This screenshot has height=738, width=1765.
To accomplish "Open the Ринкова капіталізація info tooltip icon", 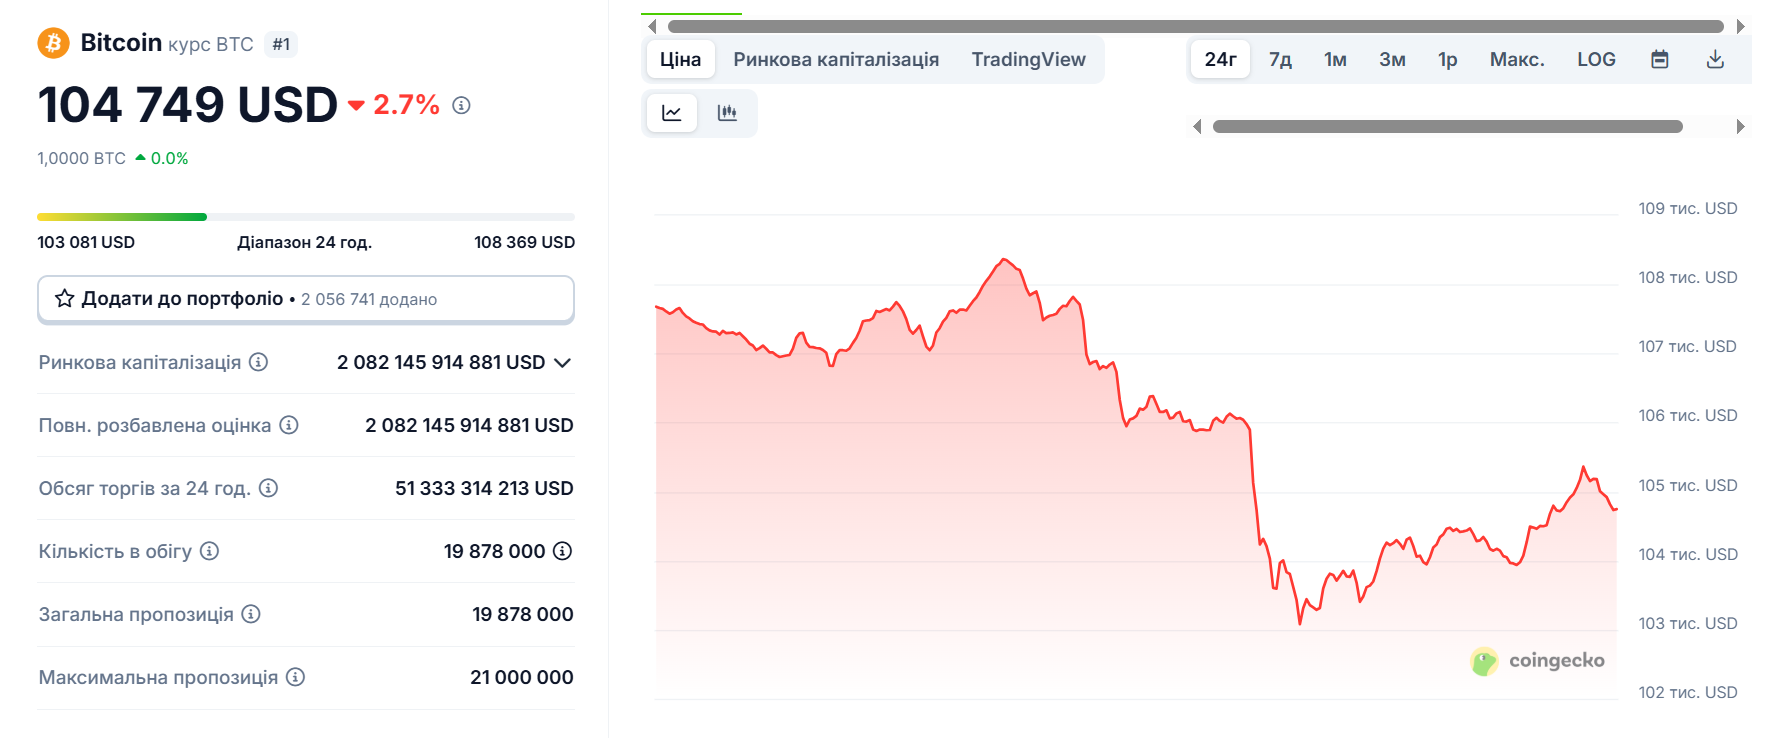I will tap(259, 362).
